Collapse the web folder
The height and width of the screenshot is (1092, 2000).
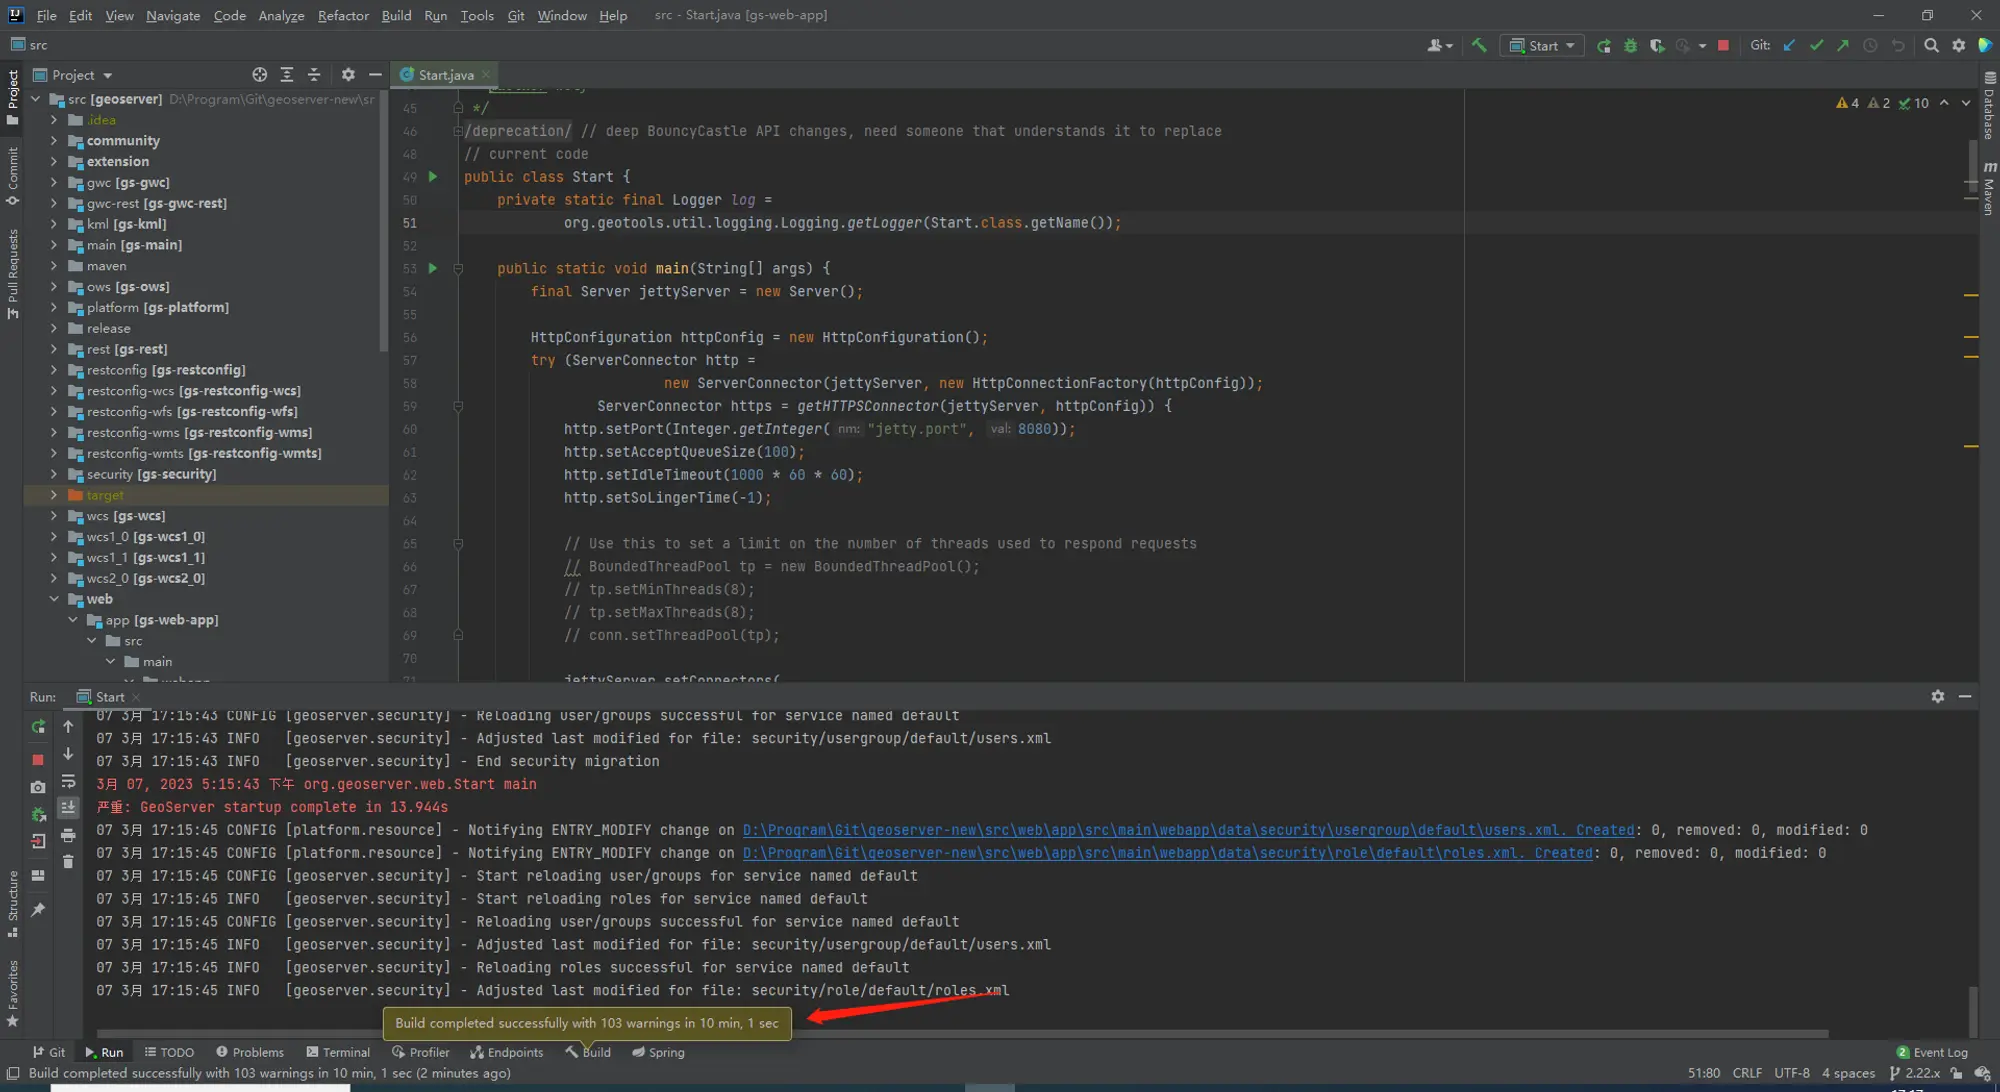tap(54, 599)
